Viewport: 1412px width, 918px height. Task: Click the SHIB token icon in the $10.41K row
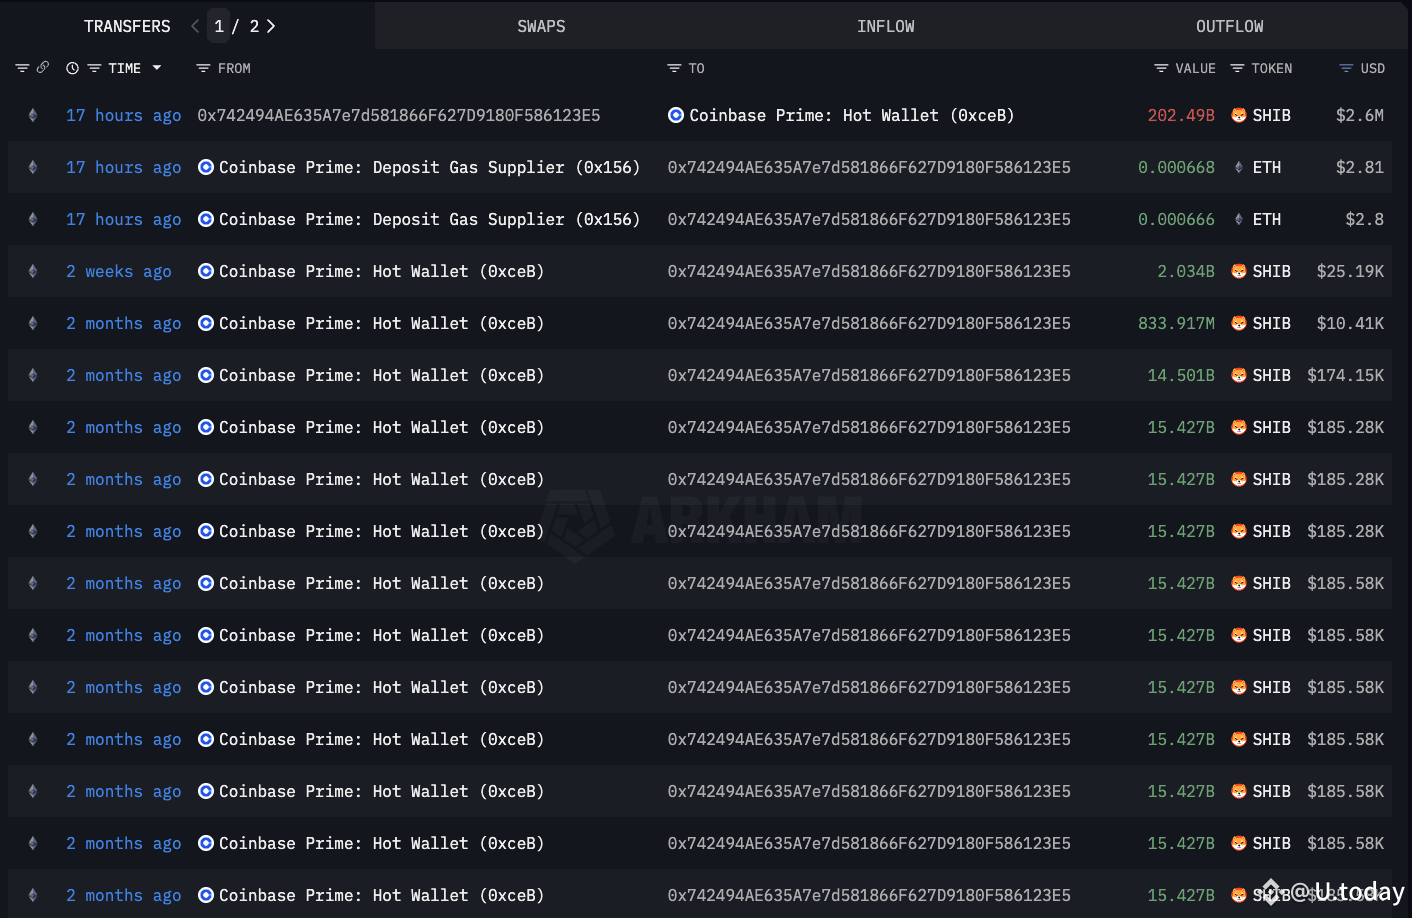[1239, 323]
